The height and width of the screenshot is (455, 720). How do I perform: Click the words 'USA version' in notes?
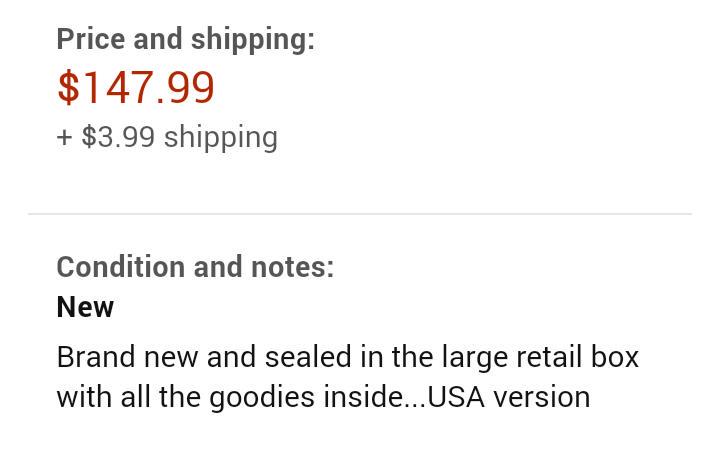[x=509, y=397]
